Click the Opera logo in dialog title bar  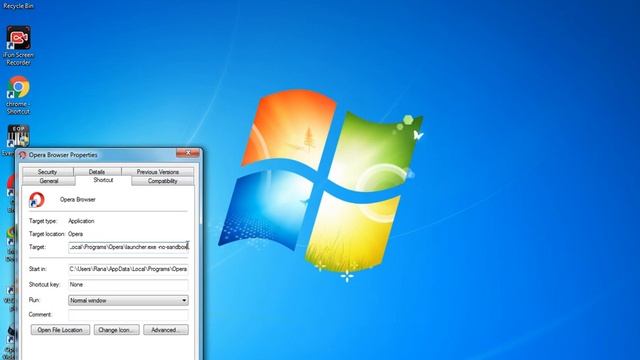click(x=23, y=155)
